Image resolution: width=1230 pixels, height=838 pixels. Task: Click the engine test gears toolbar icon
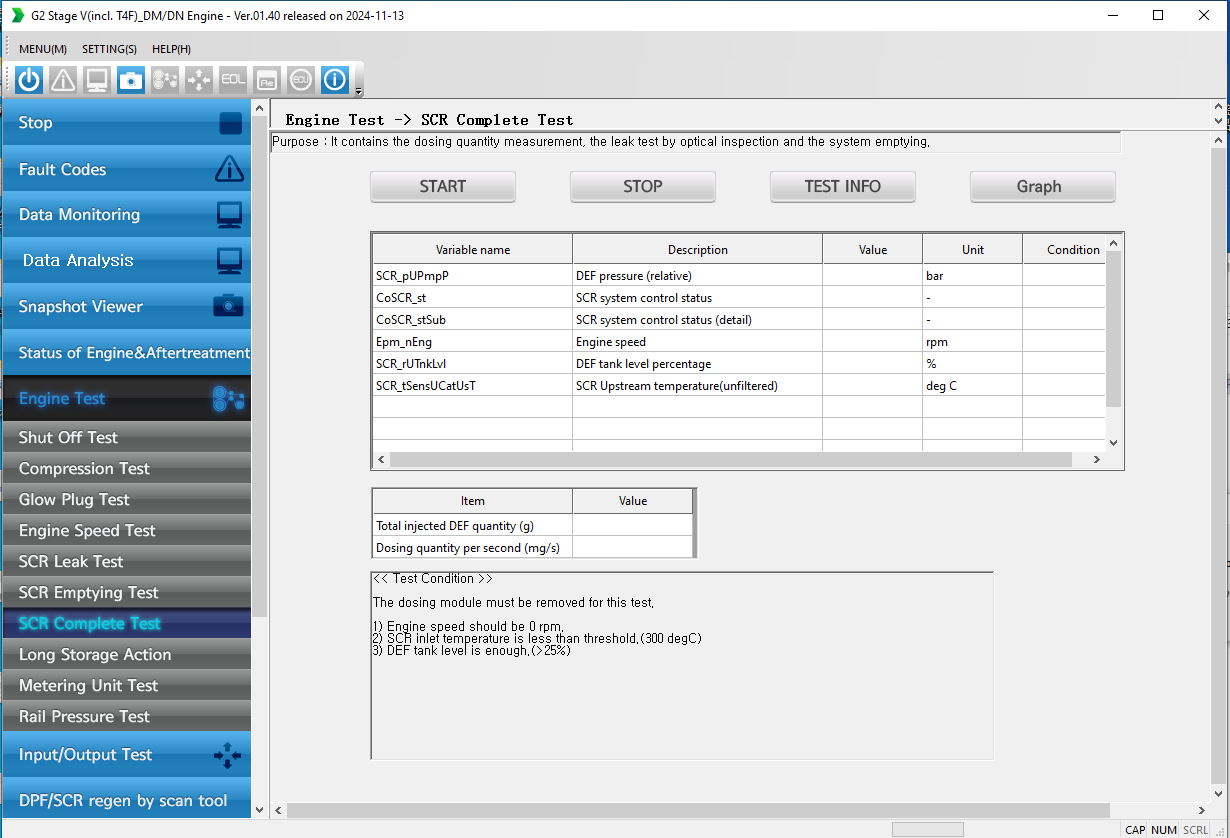pos(165,80)
